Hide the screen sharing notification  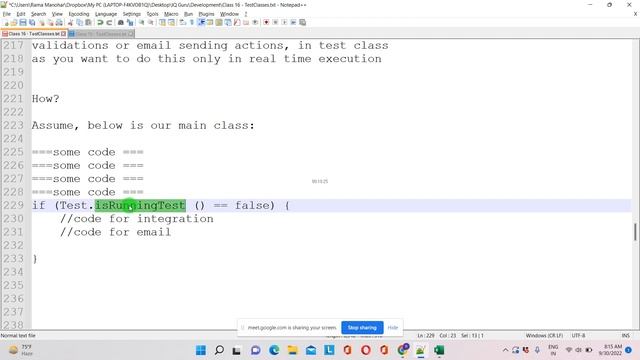393,327
